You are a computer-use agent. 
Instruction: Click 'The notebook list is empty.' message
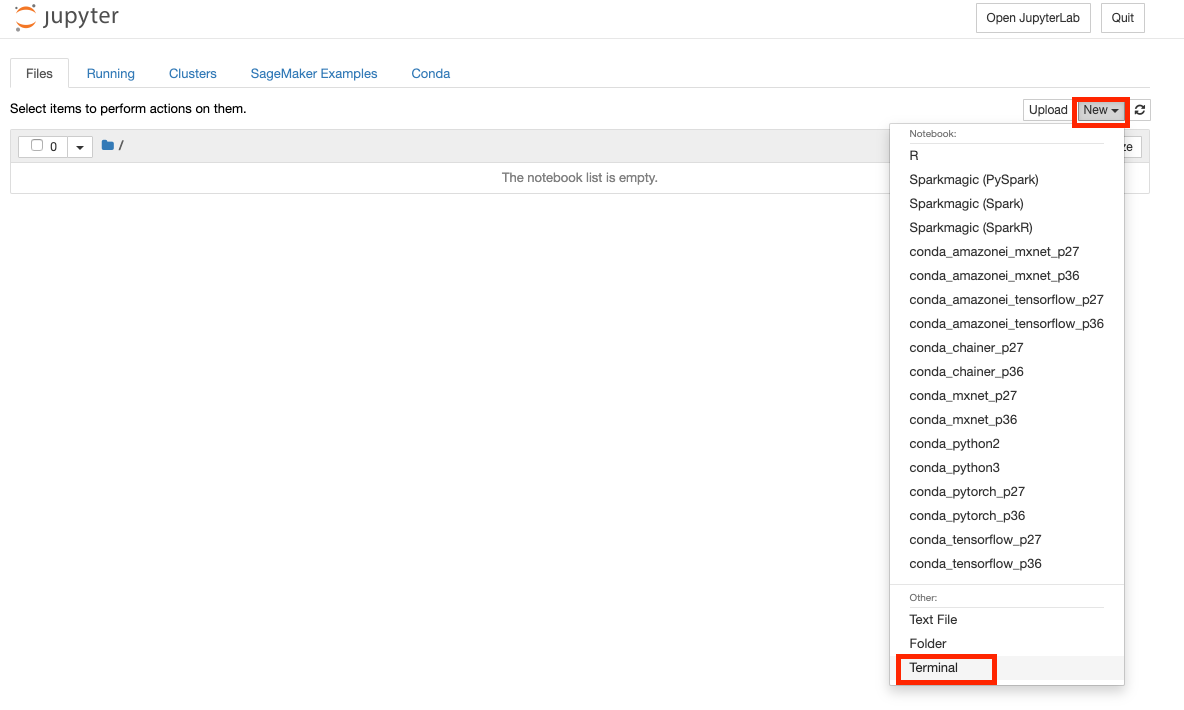(580, 178)
